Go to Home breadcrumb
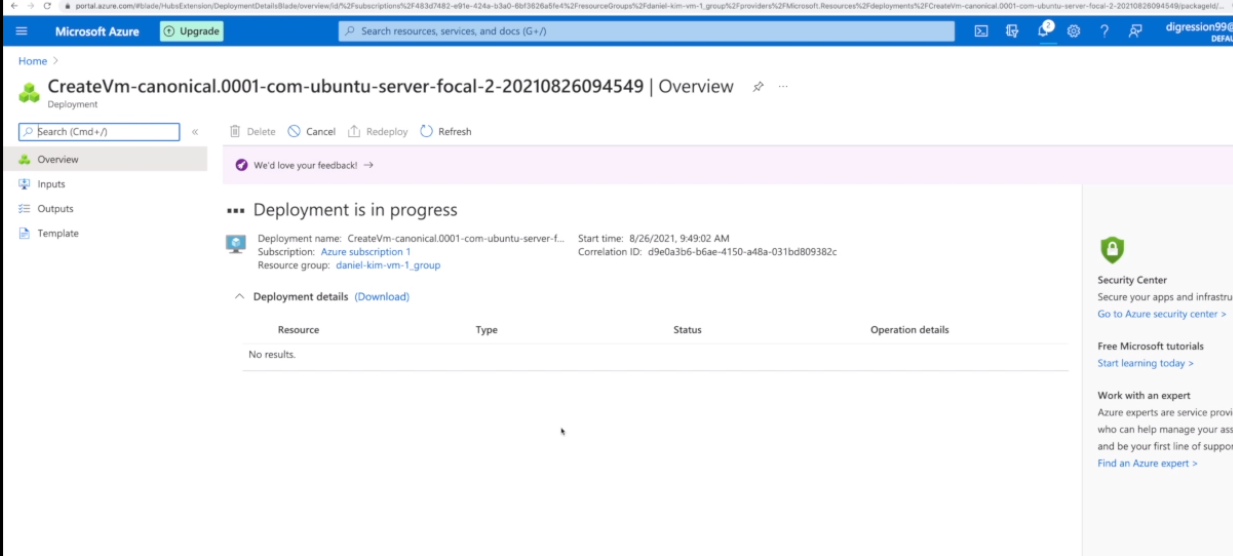1233x556 pixels. [x=32, y=61]
